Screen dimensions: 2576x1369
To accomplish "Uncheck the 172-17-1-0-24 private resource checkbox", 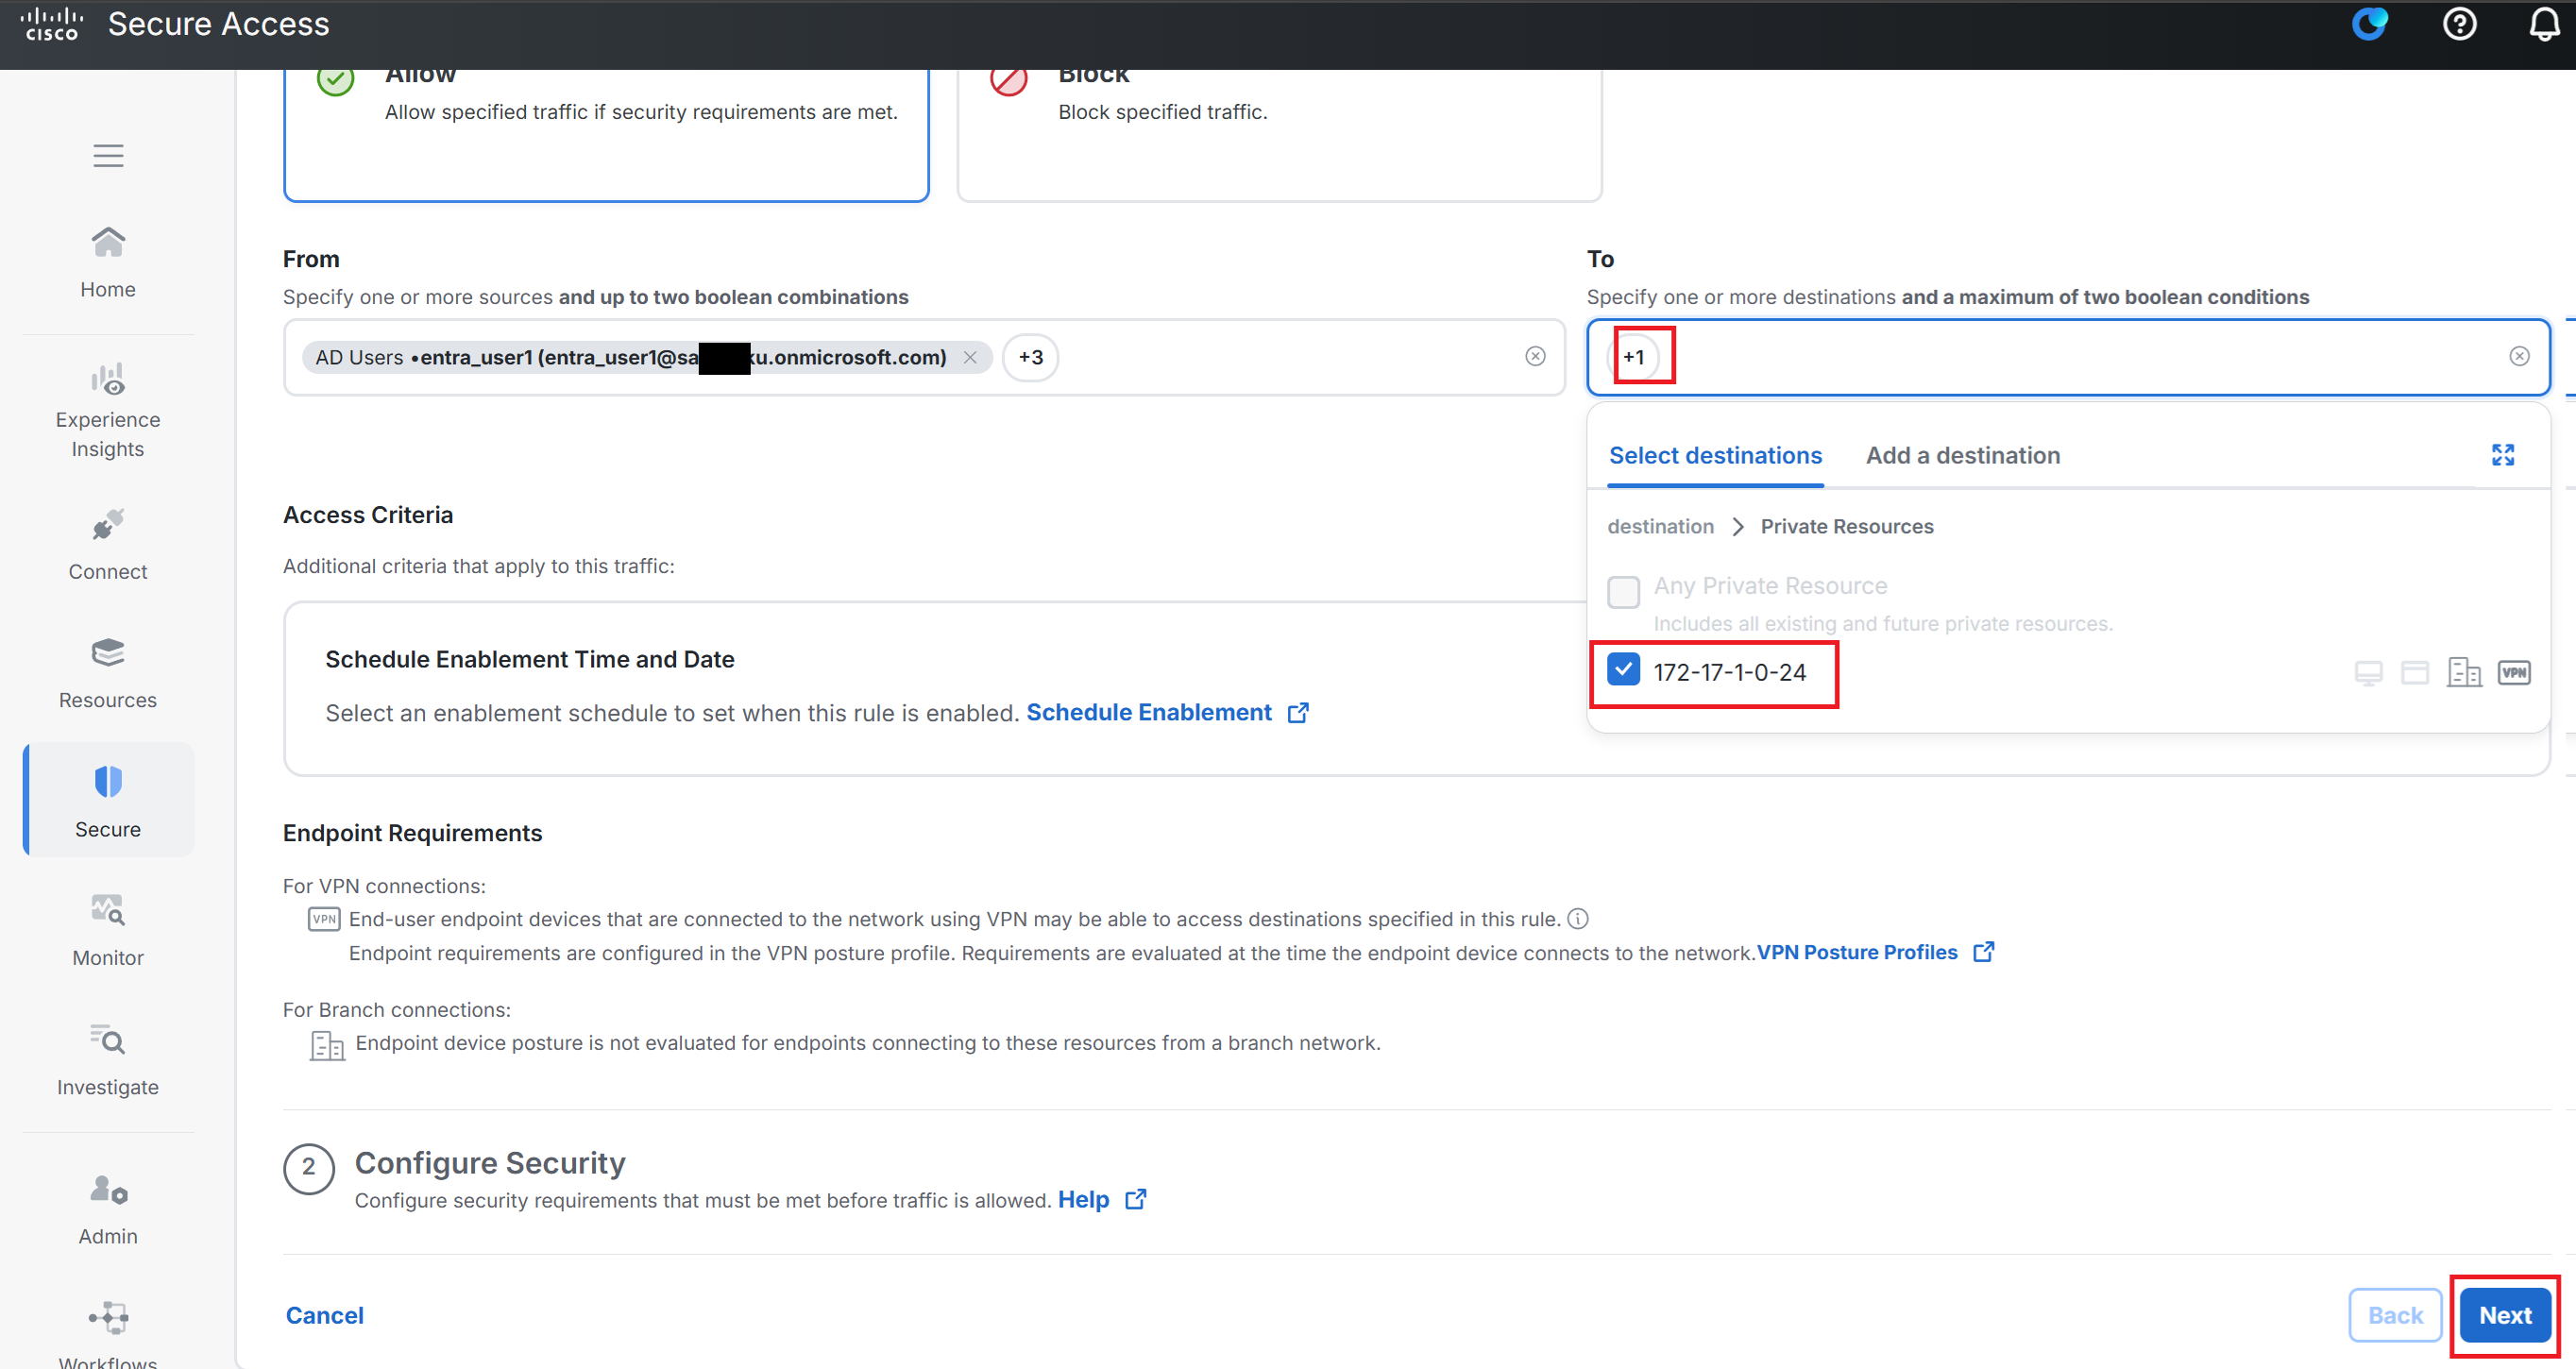I will pyautogui.click(x=1623, y=670).
